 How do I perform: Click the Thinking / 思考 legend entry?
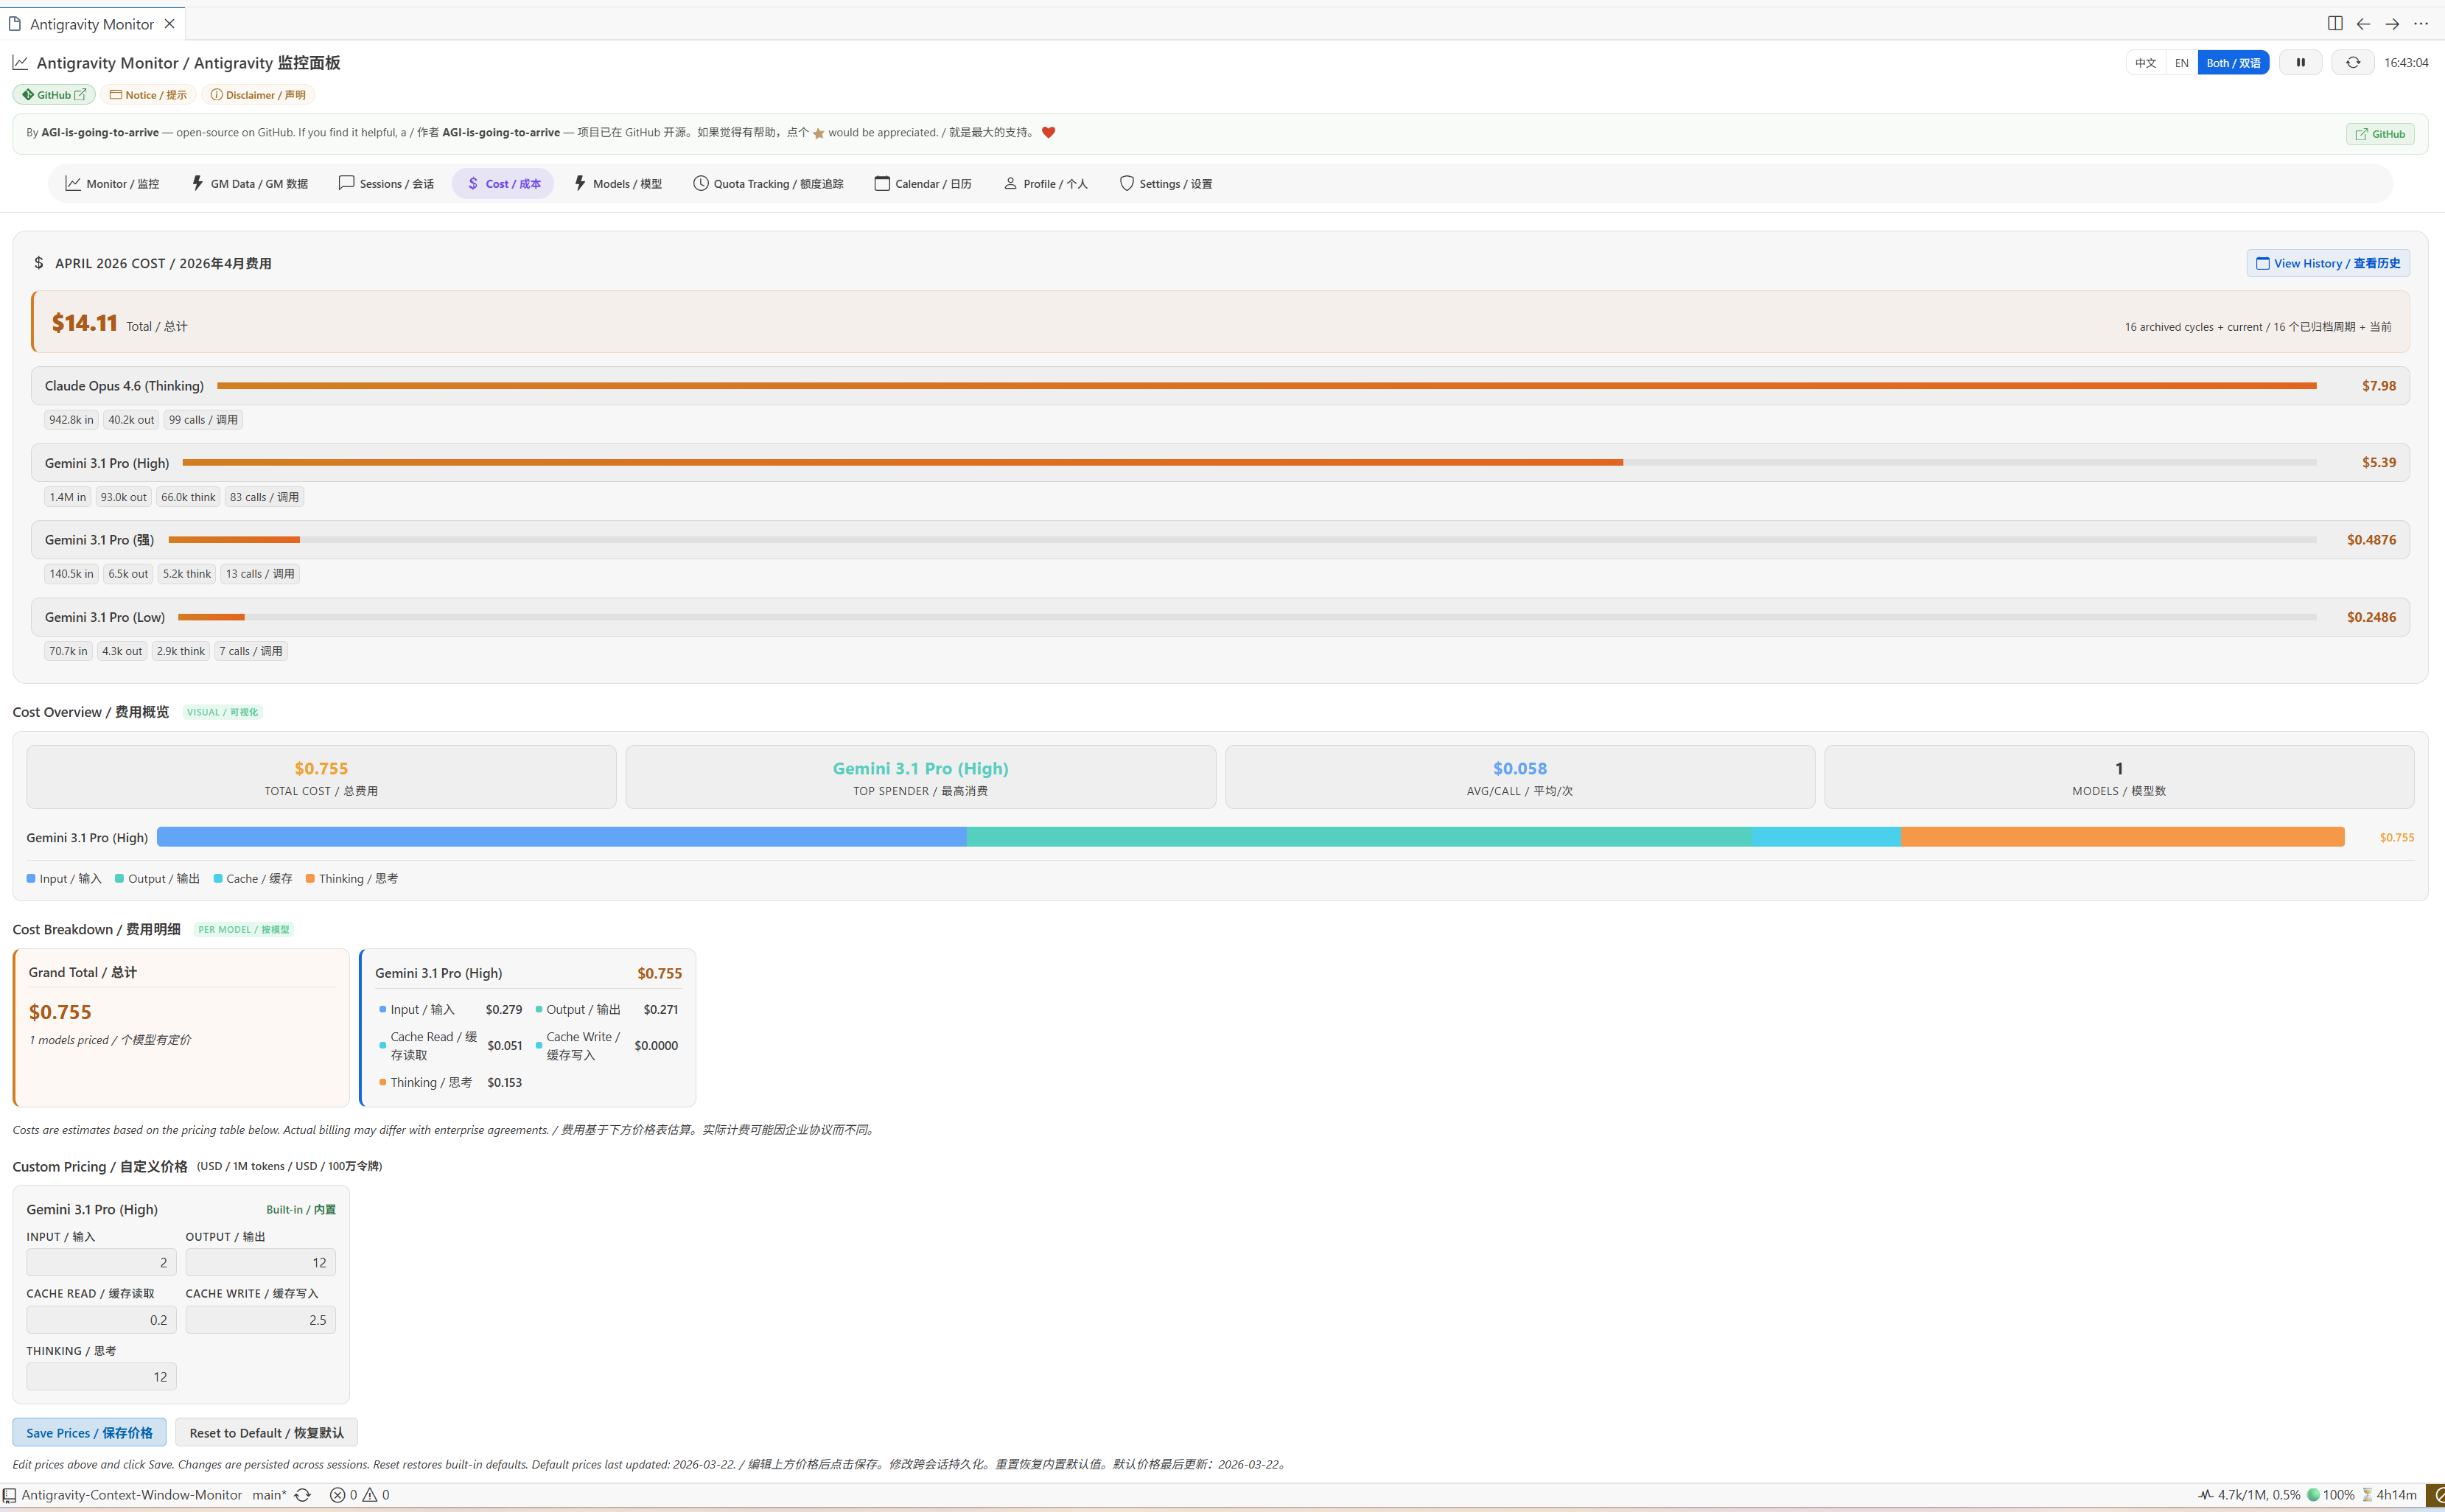pyautogui.click(x=352, y=878)
